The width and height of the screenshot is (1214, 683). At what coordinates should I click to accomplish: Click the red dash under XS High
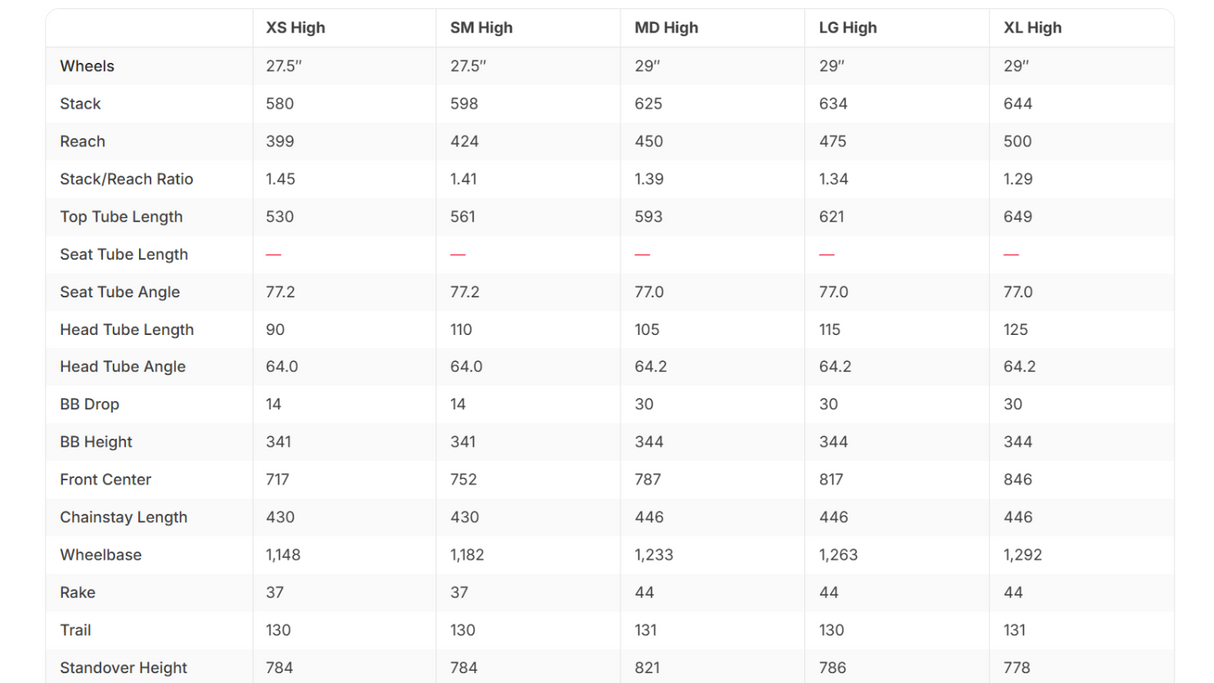pos(273,255)
